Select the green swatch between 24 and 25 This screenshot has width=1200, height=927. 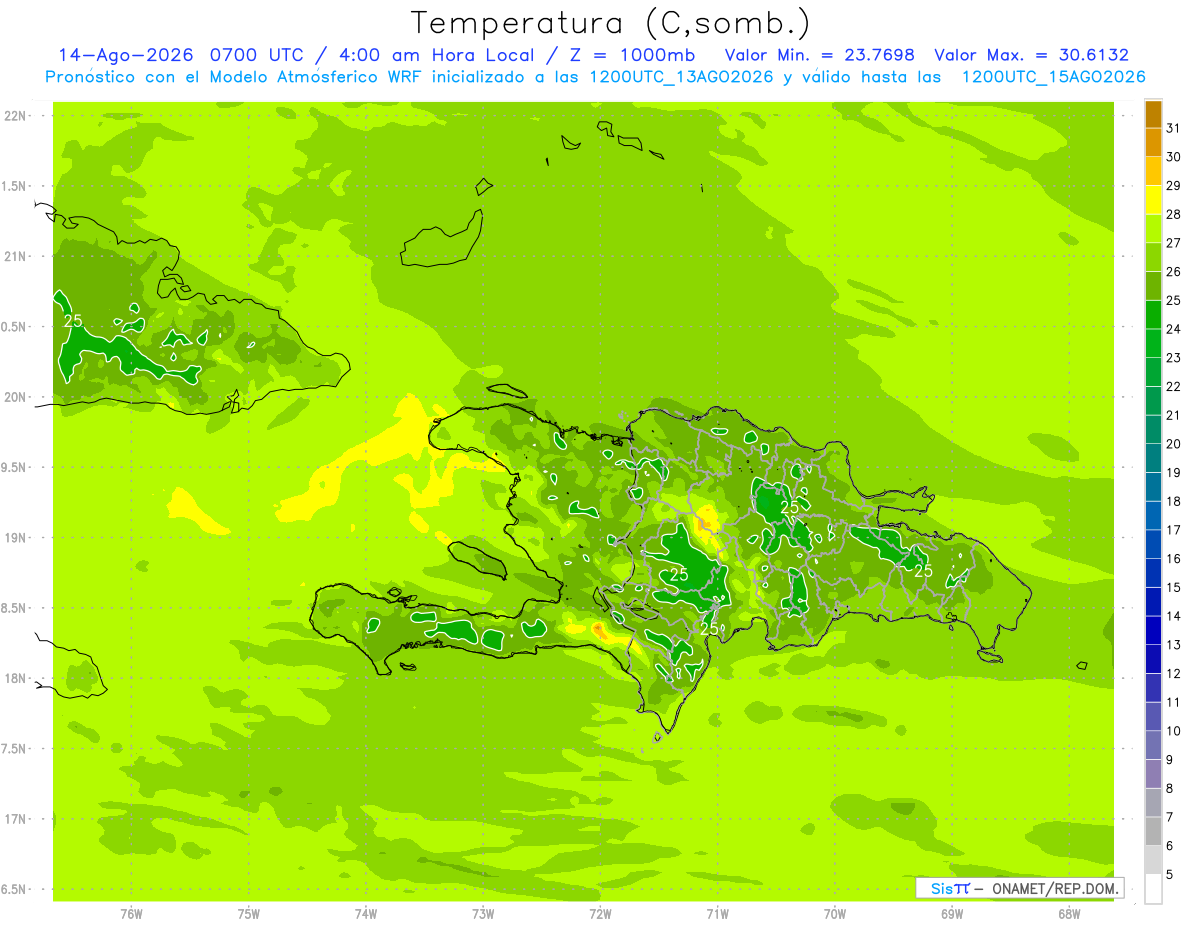point(1153,315)
